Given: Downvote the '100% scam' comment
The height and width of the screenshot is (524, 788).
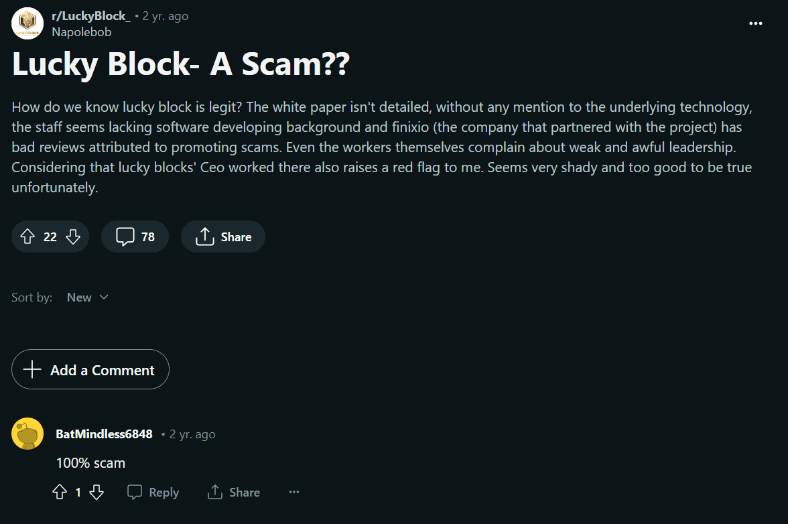Looking at the screenshot, I should click(96, 492).
